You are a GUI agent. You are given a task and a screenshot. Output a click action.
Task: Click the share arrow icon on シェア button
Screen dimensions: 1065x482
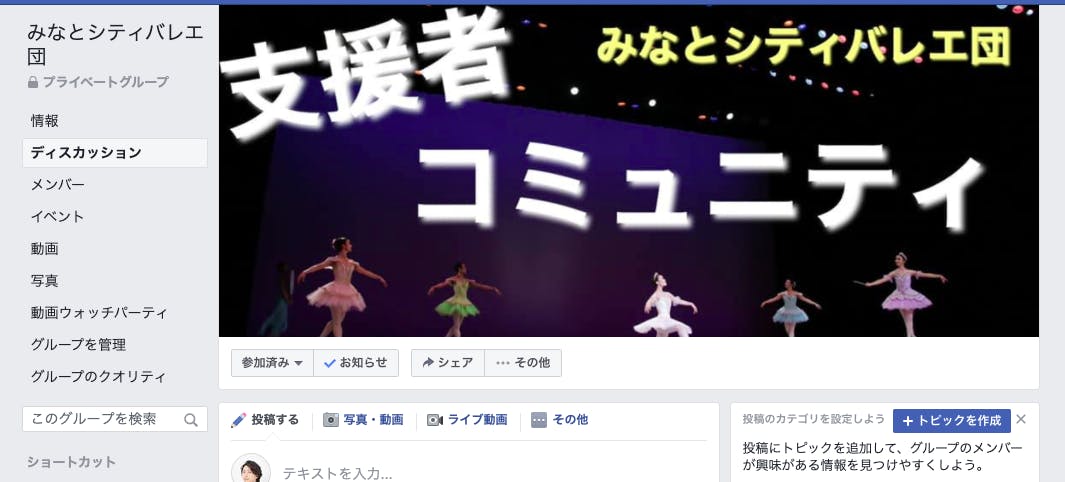pyautogui.click(x=427, y=363)
